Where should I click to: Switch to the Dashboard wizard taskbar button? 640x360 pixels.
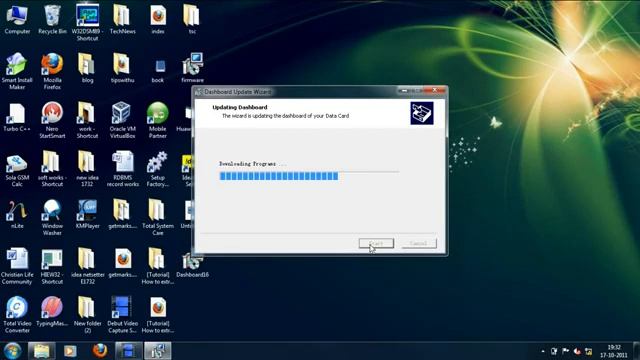[158, 351]
